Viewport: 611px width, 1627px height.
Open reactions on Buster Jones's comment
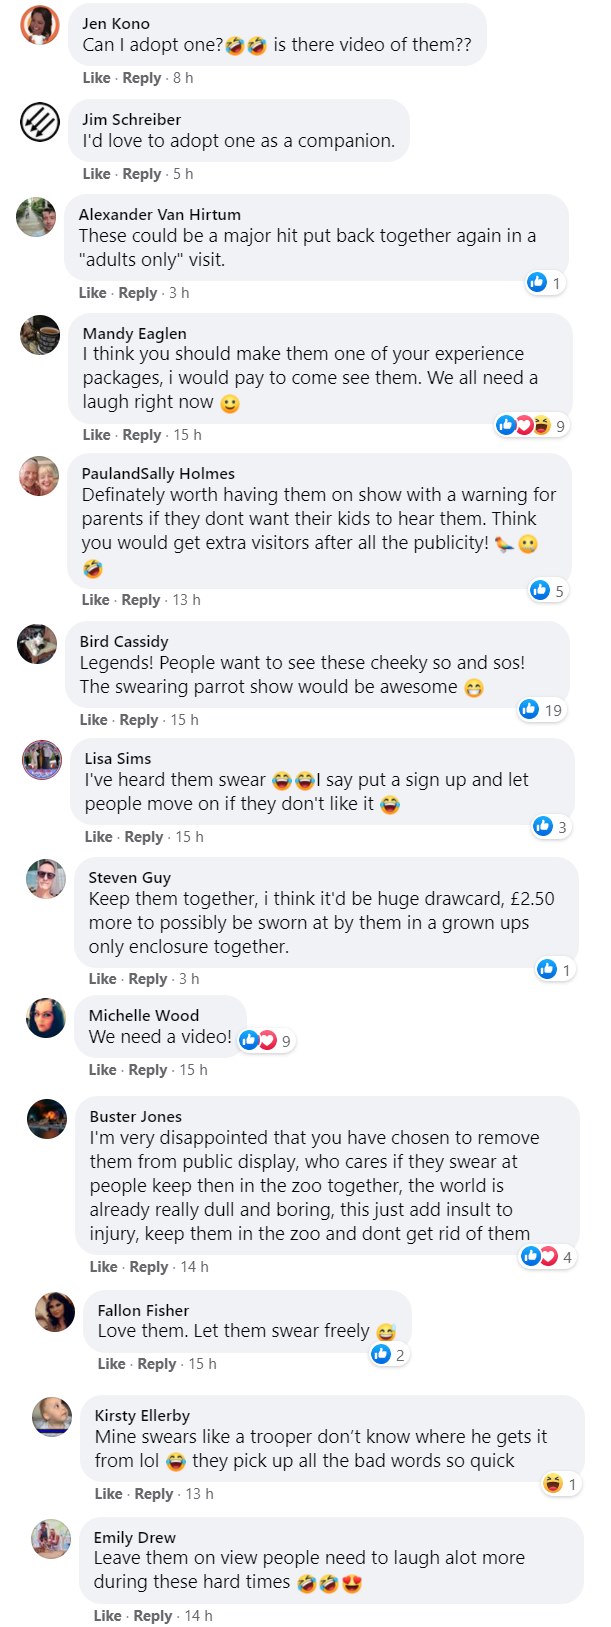tap(547, 1257)
